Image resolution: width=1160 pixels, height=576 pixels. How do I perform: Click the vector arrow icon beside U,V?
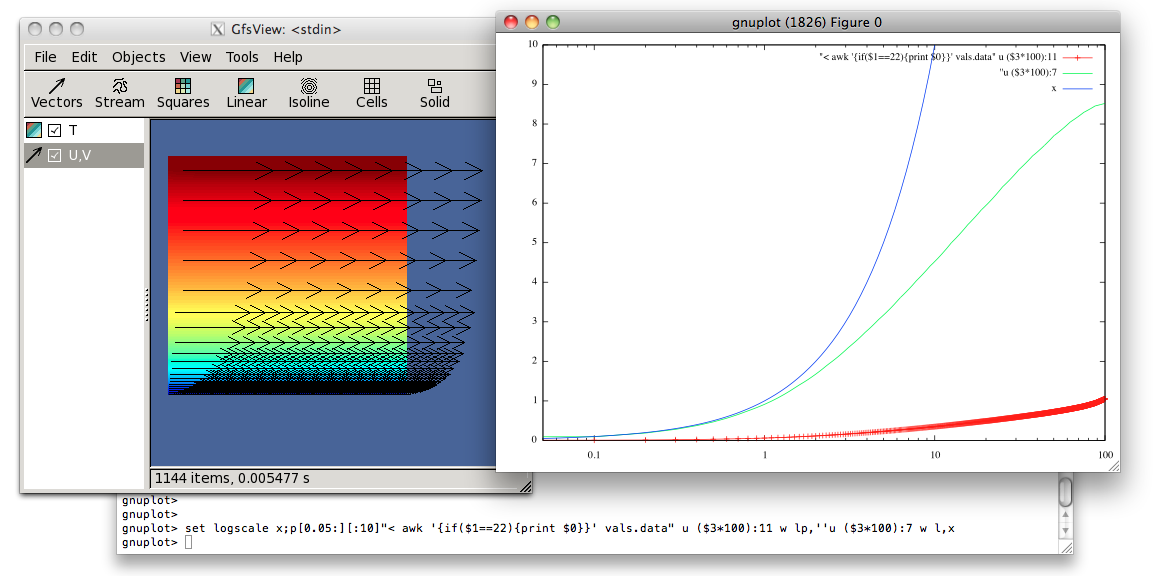pos(34,155)
